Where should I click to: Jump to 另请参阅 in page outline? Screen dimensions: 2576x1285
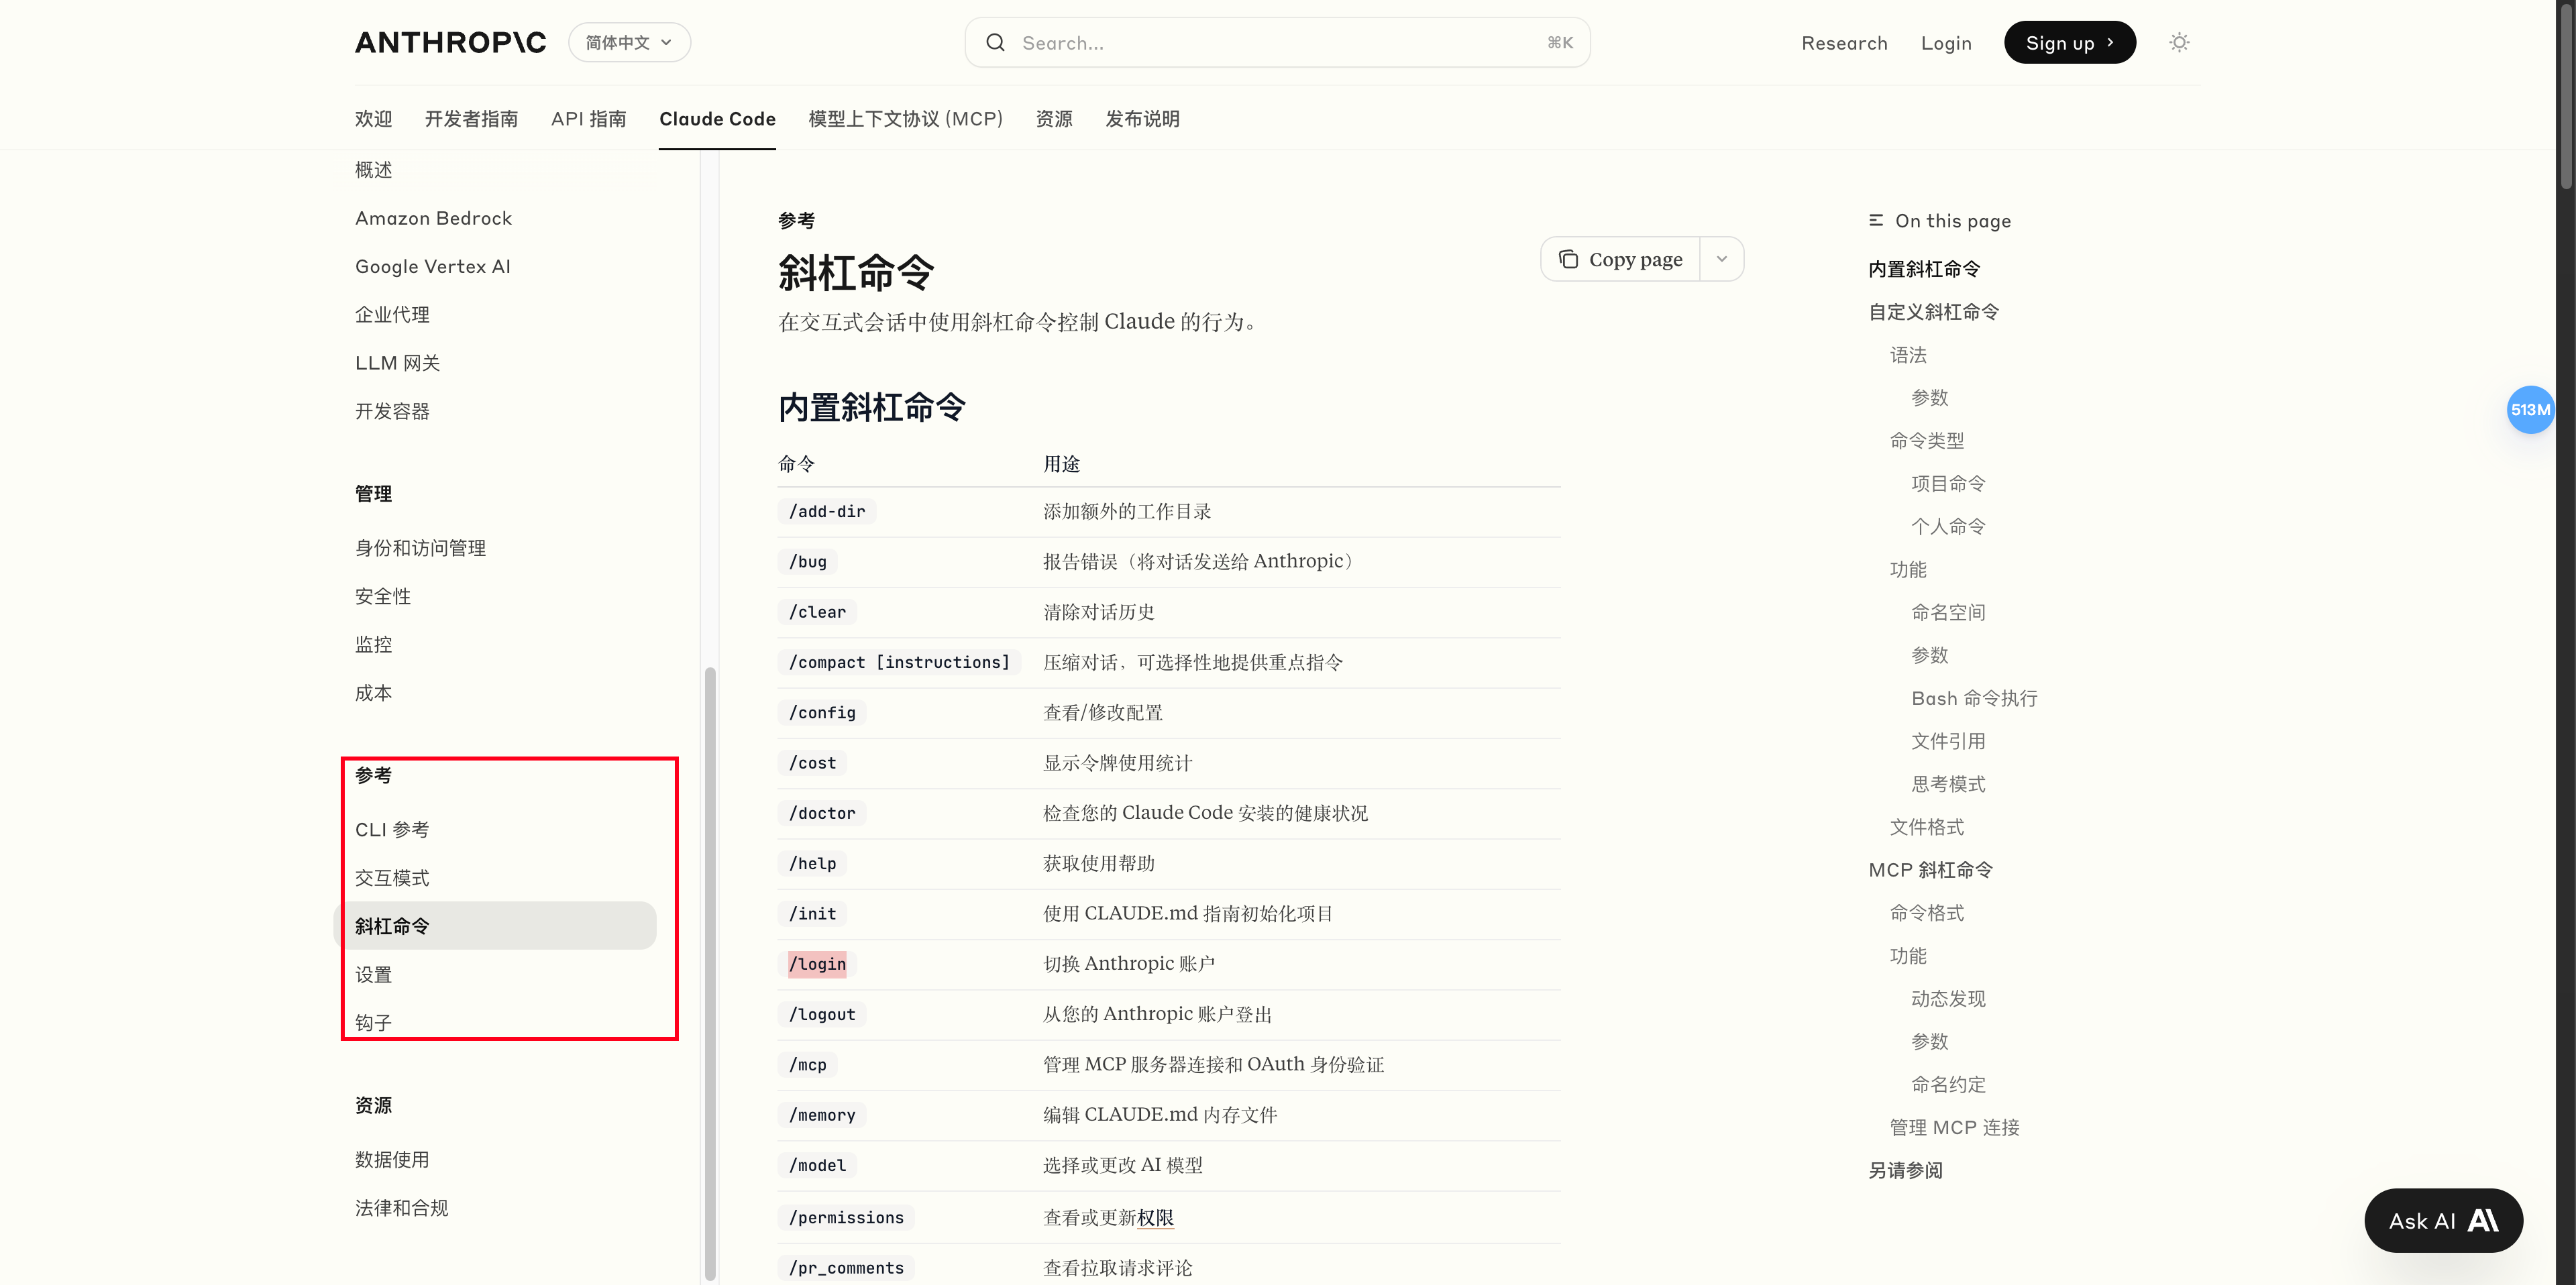click(x=1905, y=1171)
